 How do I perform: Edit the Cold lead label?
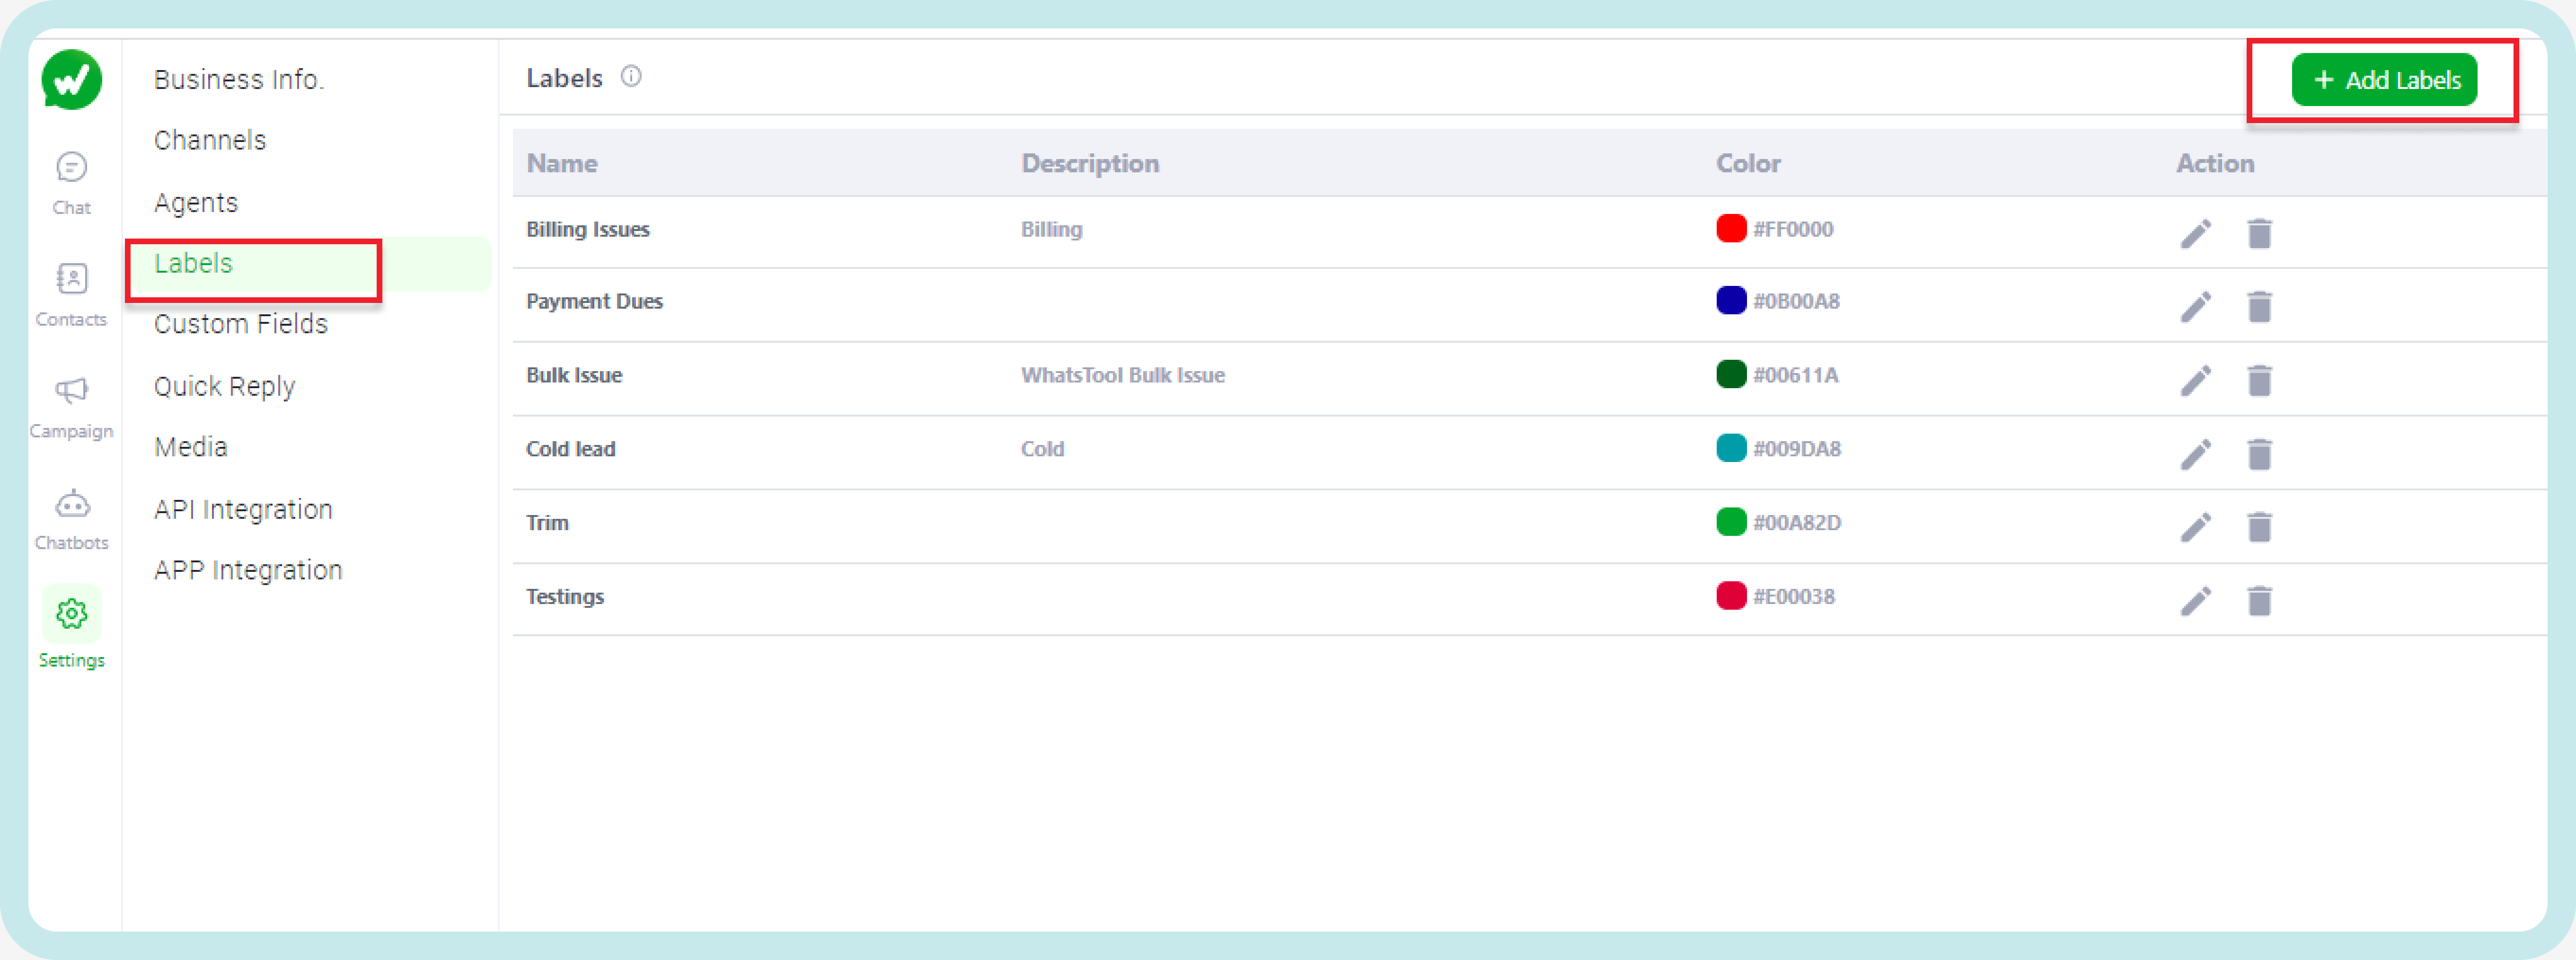tap(2195, 454)
